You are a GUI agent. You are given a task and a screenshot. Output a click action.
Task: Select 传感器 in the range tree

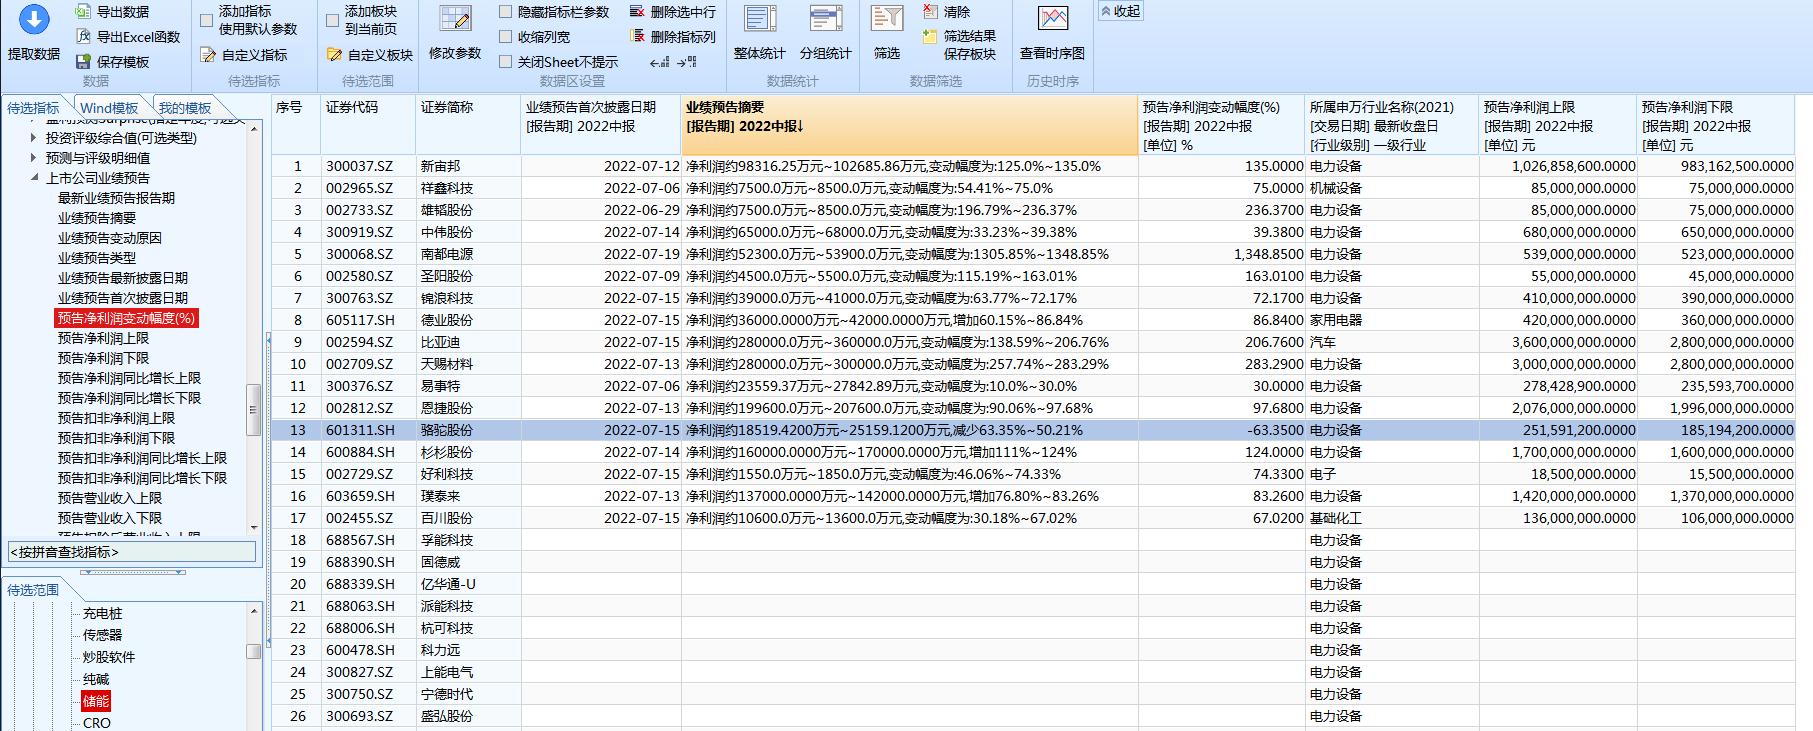102,635
